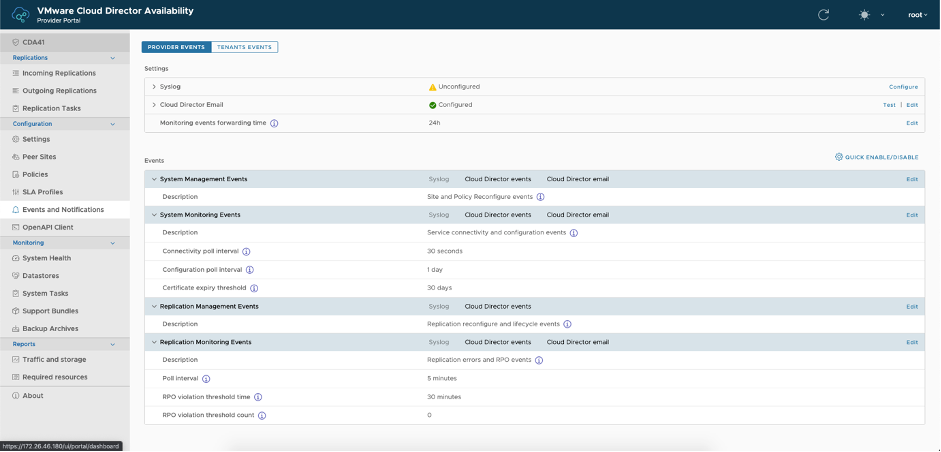
Task: Select the Provider Events tab
Action: [174, 47]
